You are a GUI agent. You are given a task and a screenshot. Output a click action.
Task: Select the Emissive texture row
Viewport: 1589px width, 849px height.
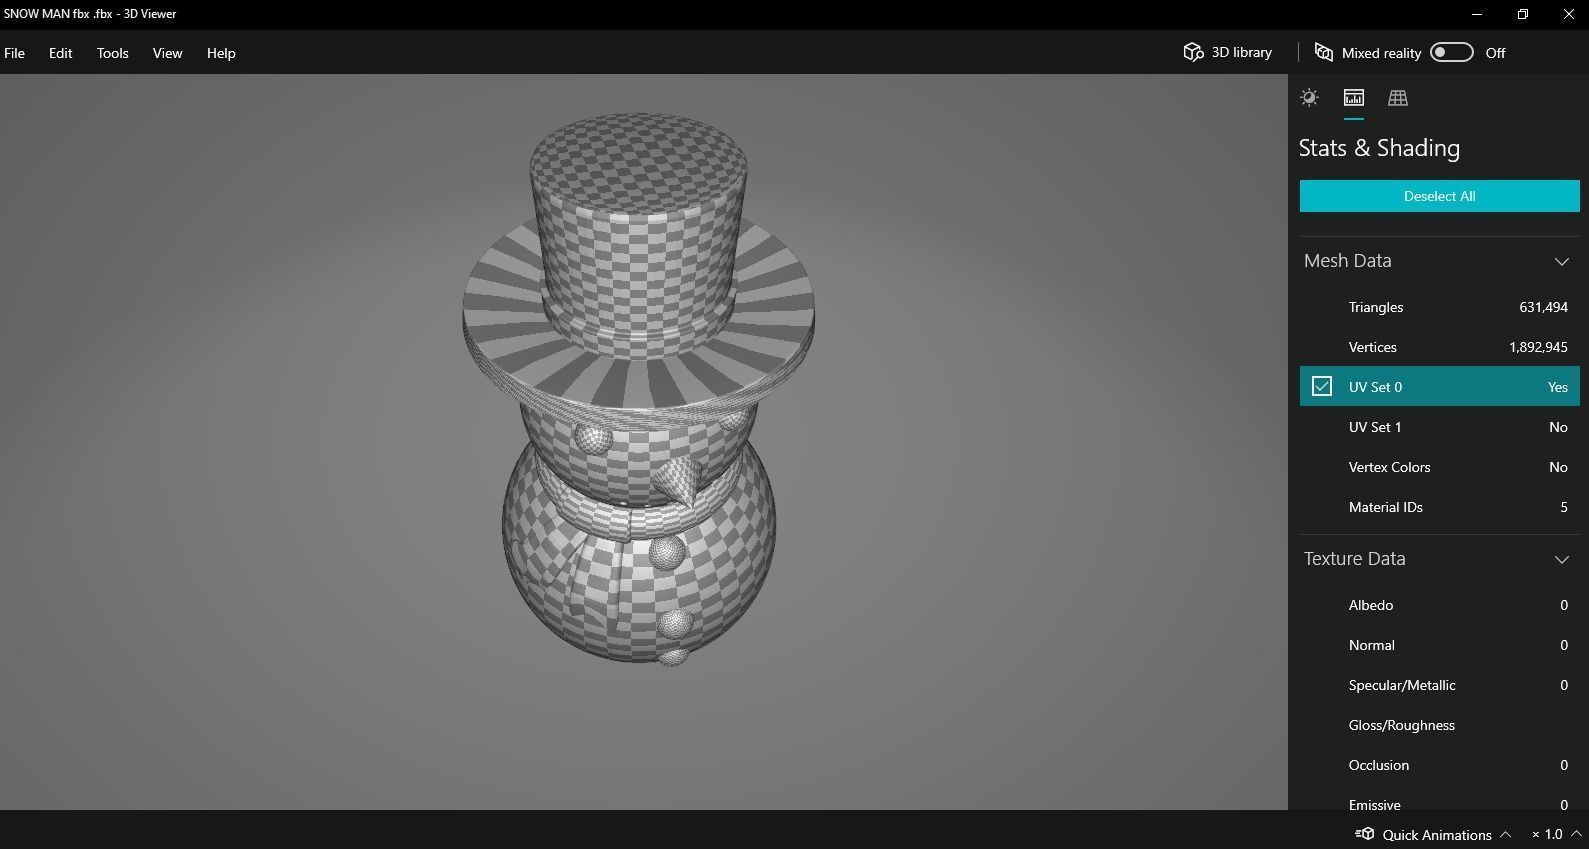click(1439, 800)
